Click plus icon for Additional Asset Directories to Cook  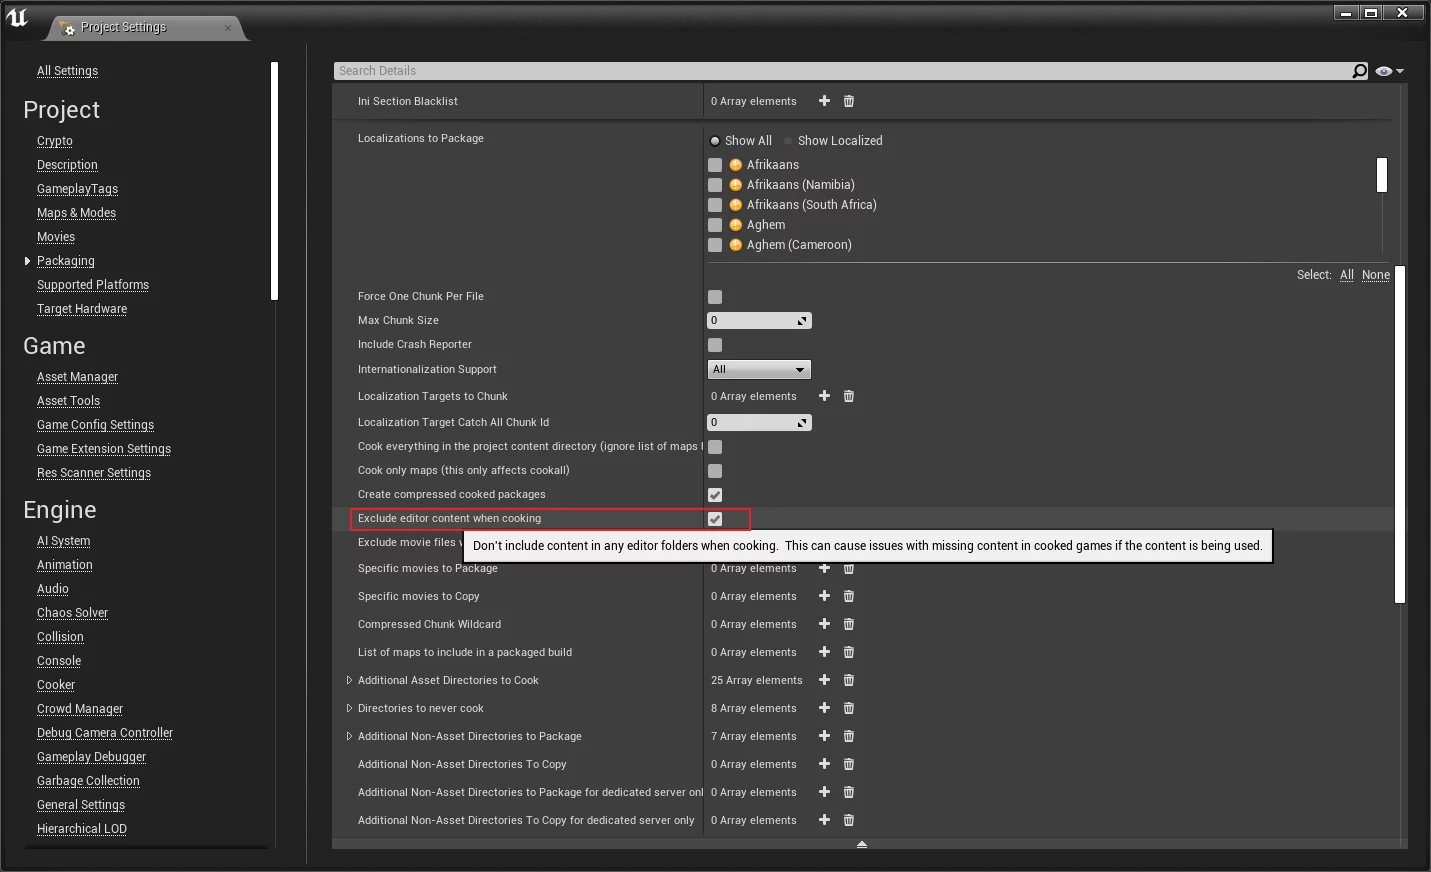[824, 680]
